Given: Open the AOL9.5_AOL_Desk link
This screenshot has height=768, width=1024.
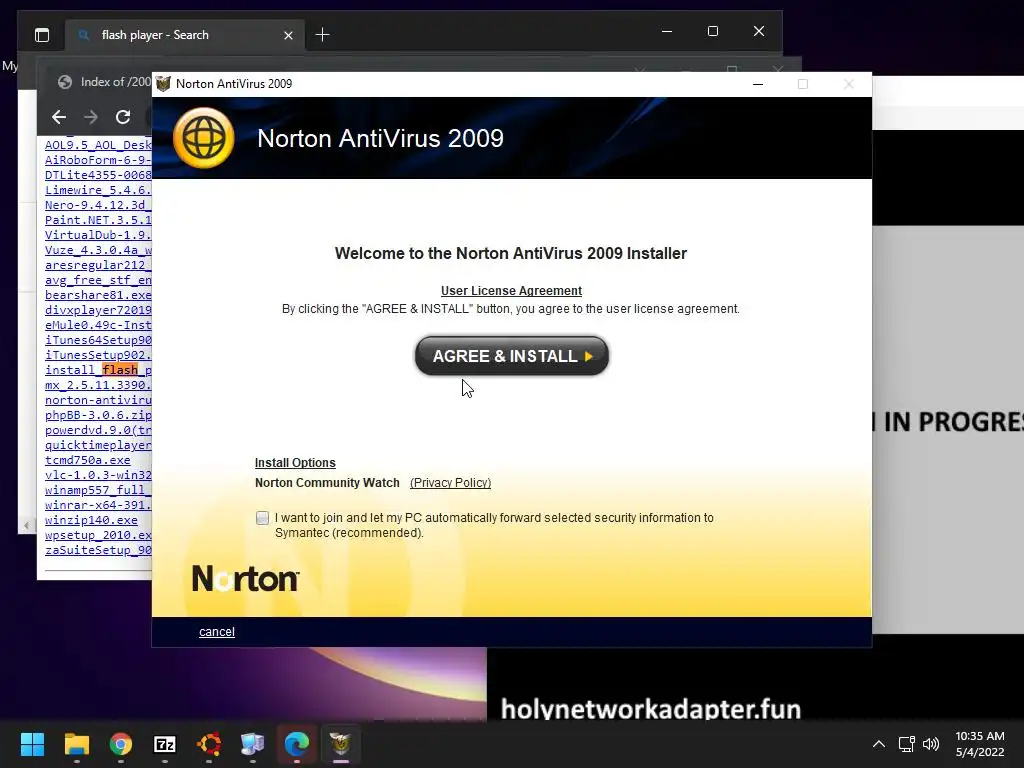Looking at the screenshot, I should (98, 145).
